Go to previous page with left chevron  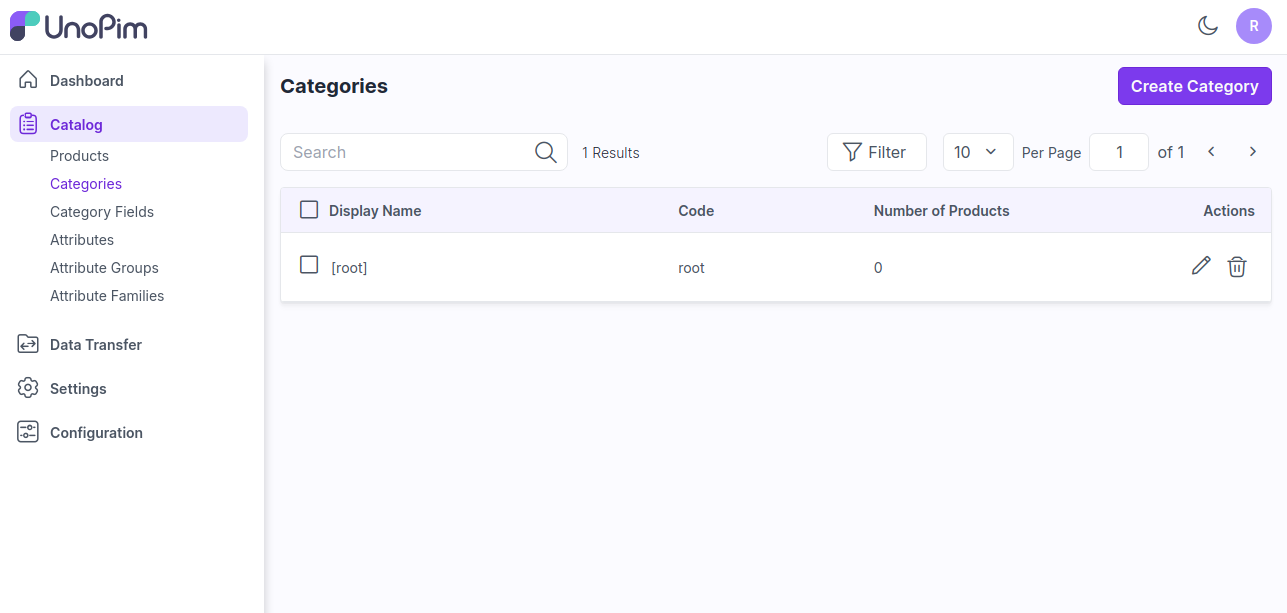1211,151
